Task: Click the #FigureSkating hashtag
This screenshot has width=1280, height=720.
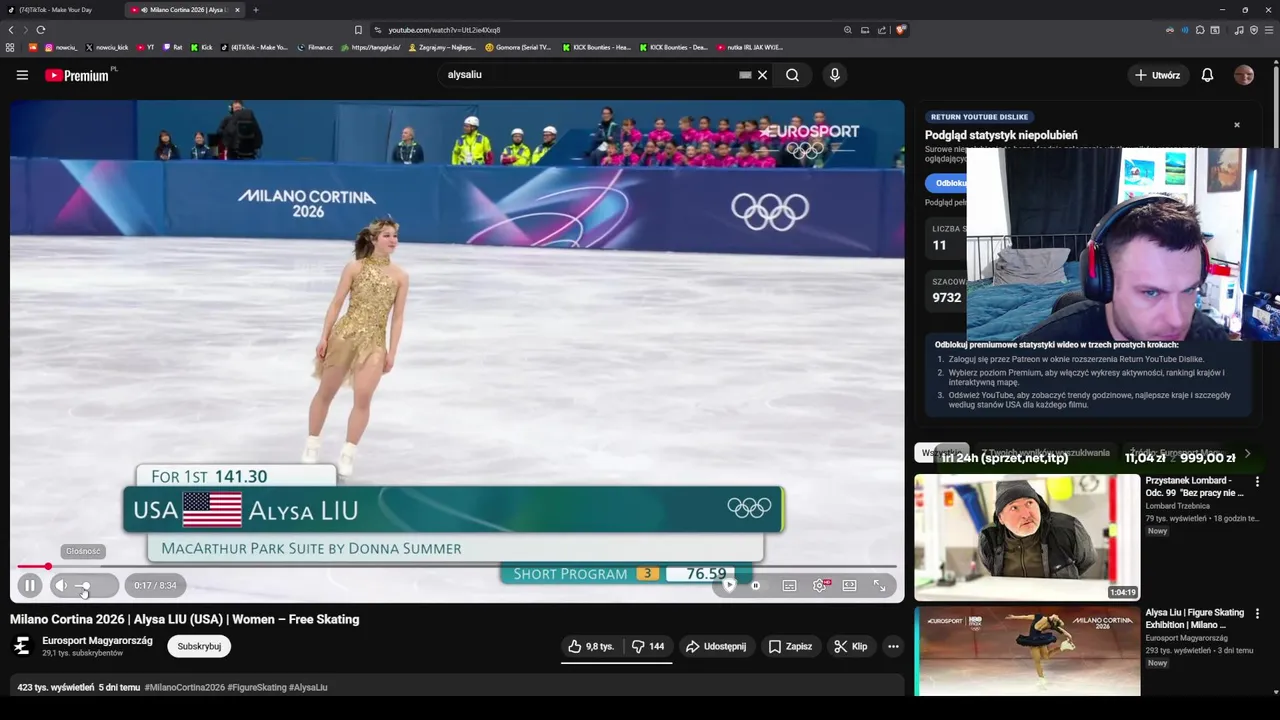Action: [257, 688]
